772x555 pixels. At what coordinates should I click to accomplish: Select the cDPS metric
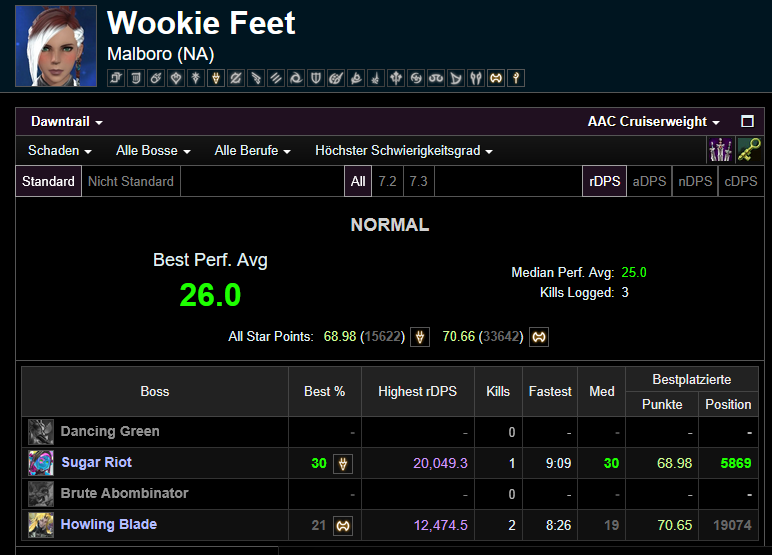pos(741,181)
